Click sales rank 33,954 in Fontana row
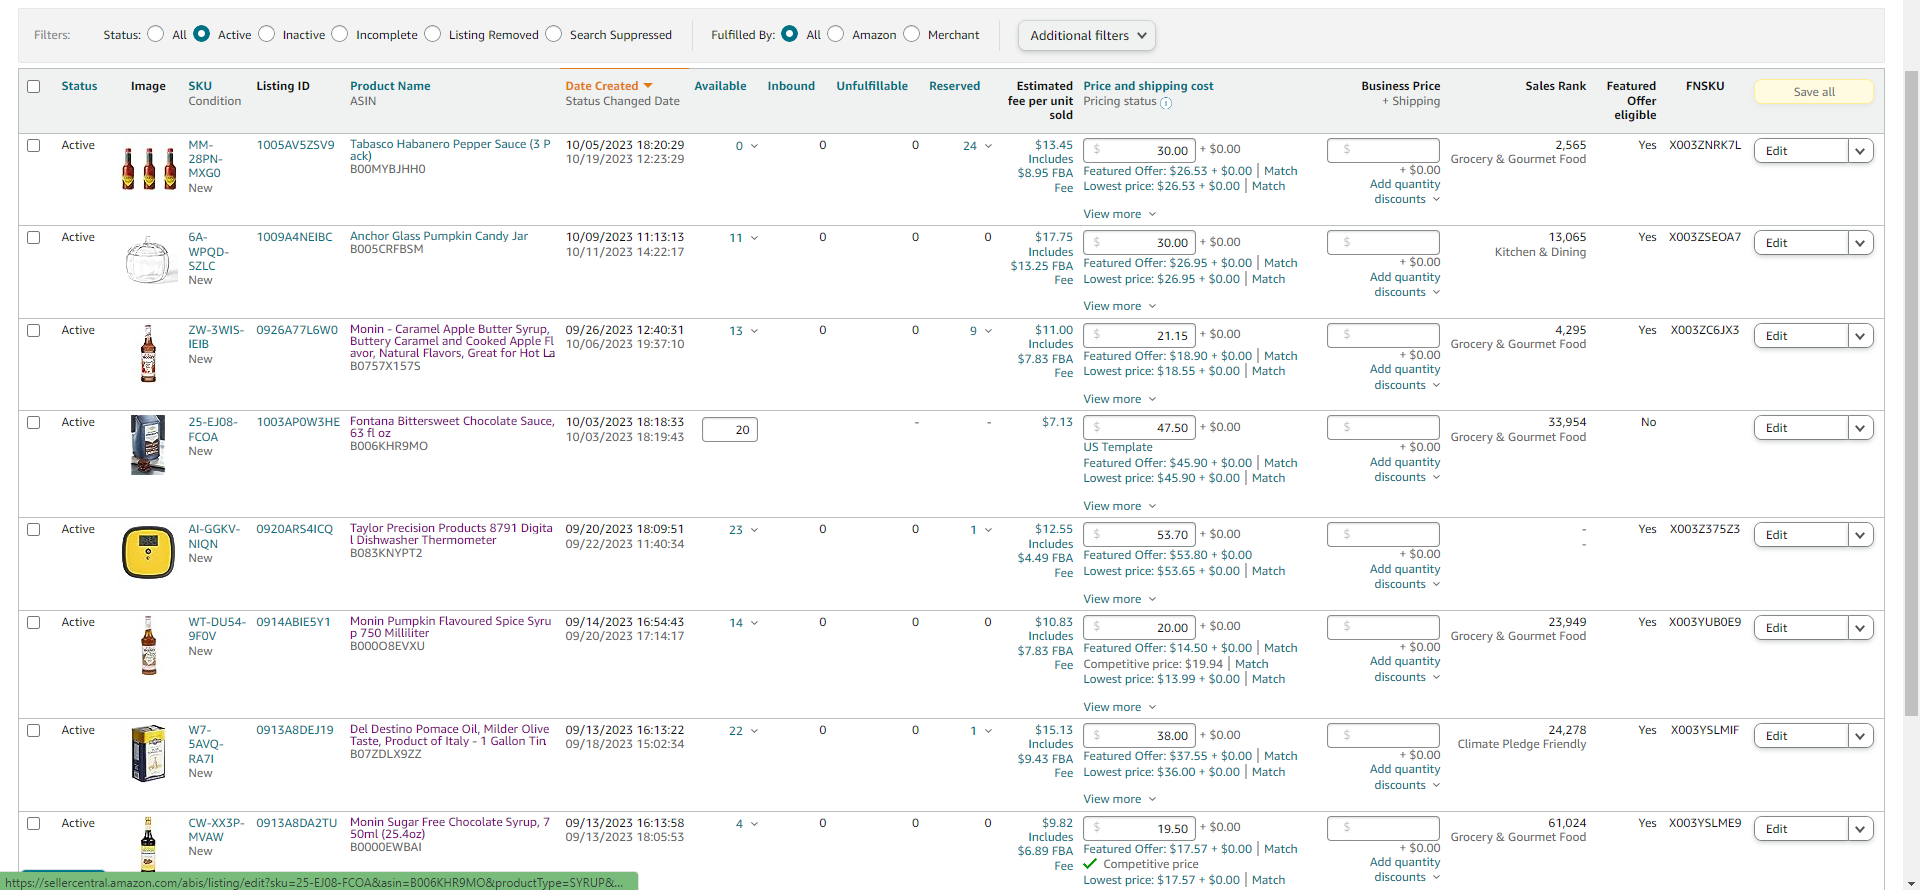Screen dimensions: 1920x890 click(x=1567, y=422)
